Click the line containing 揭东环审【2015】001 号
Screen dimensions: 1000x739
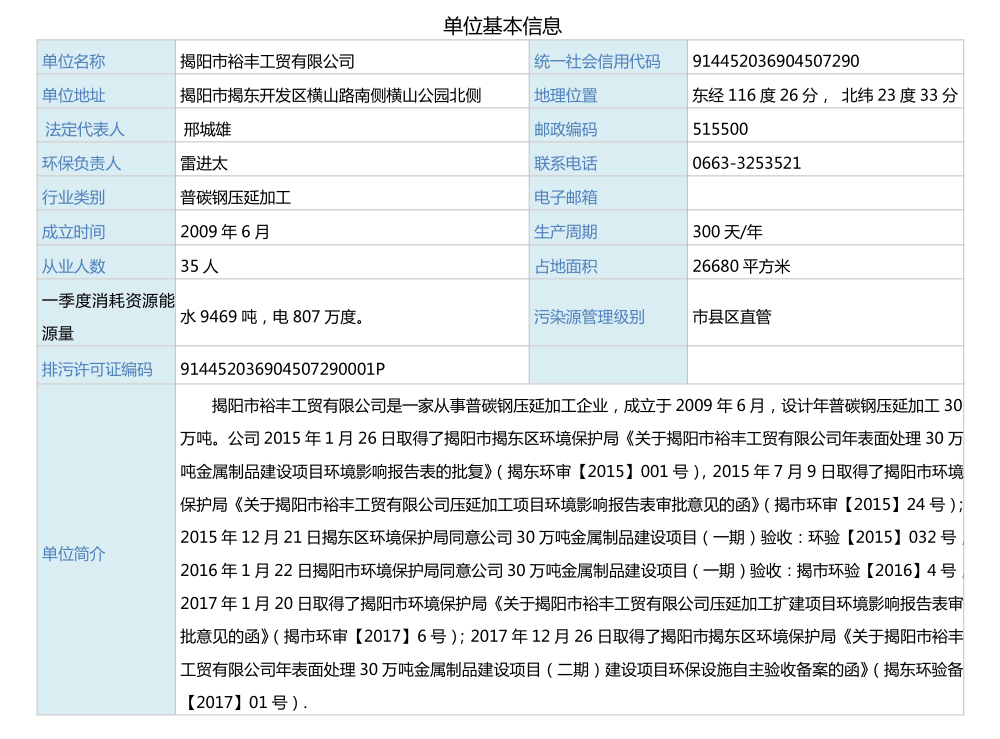coord(571,472)
